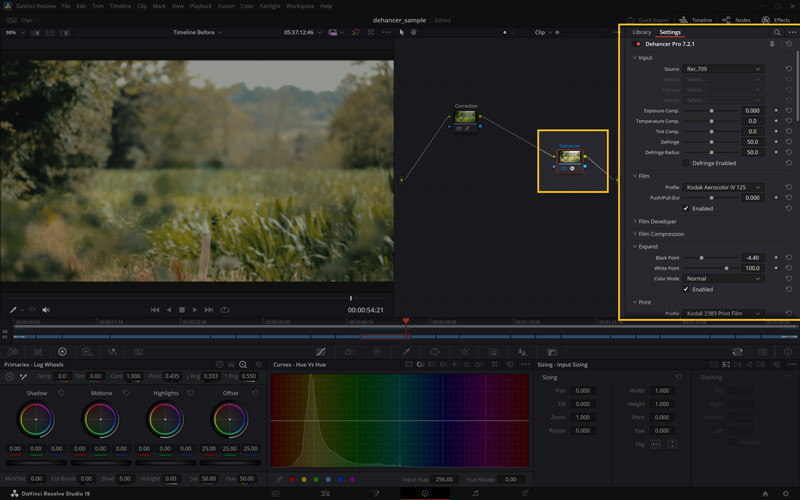This screenshot has height=500, width=800.
Task: Open Print Profile dropdown Kodak 2383 Print Film
Action: [x=723, y=313]
